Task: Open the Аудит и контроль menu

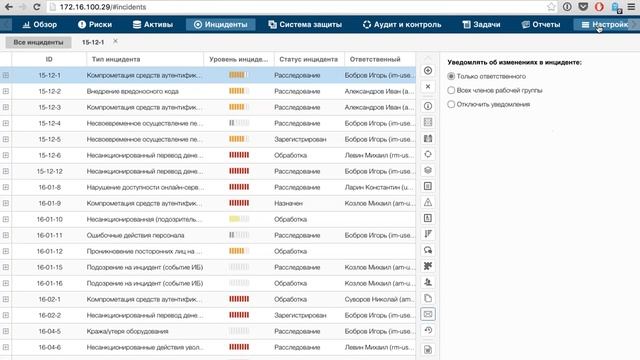Action: coord(402,24)
